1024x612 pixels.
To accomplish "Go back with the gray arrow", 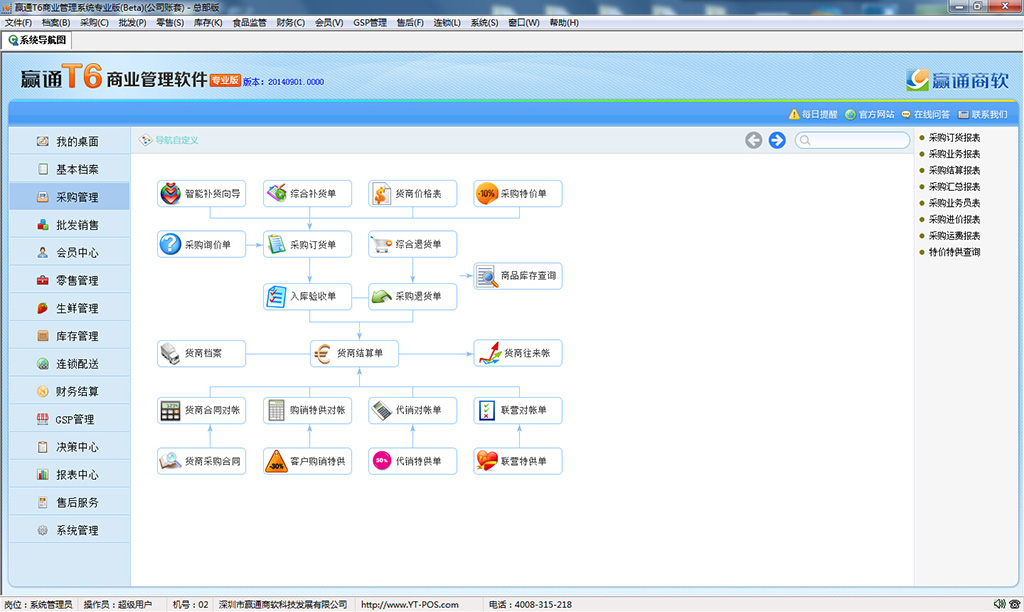I will coord(754,140).
